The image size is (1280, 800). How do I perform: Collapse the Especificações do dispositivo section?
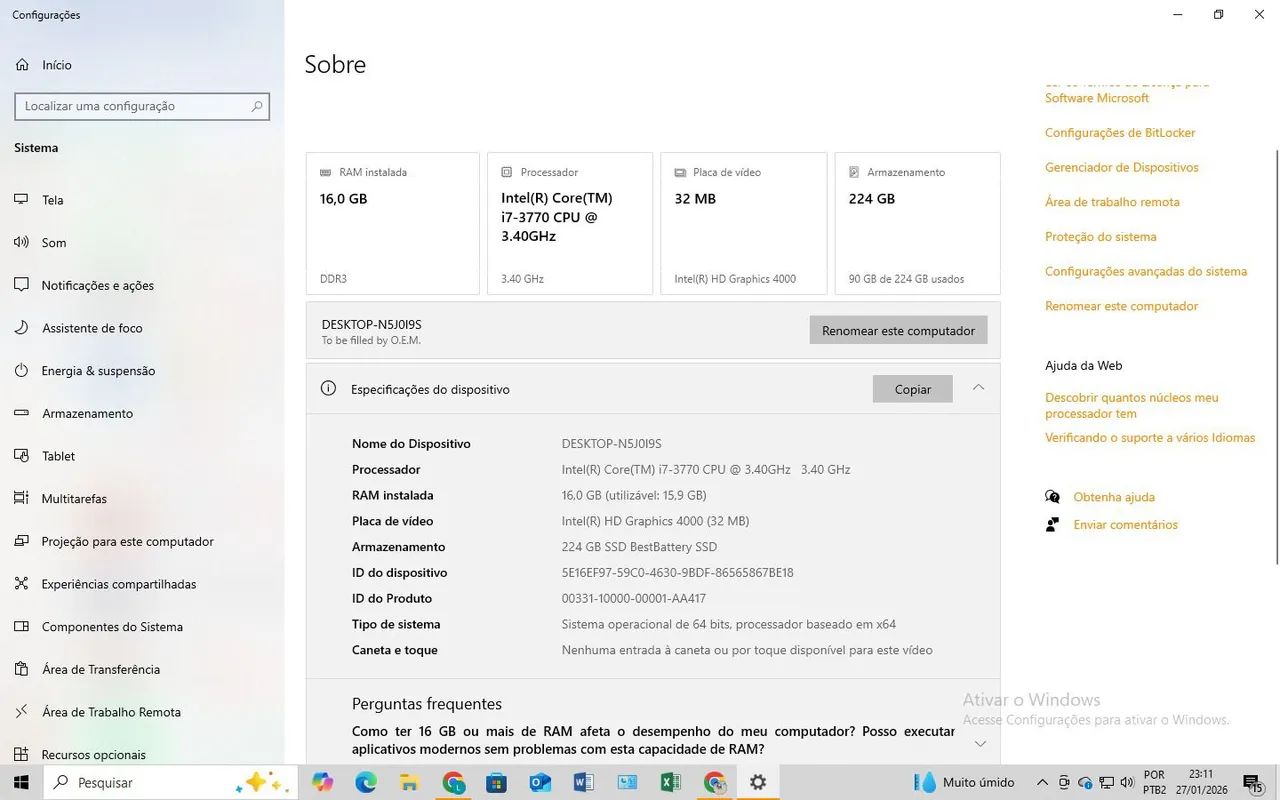979,388
